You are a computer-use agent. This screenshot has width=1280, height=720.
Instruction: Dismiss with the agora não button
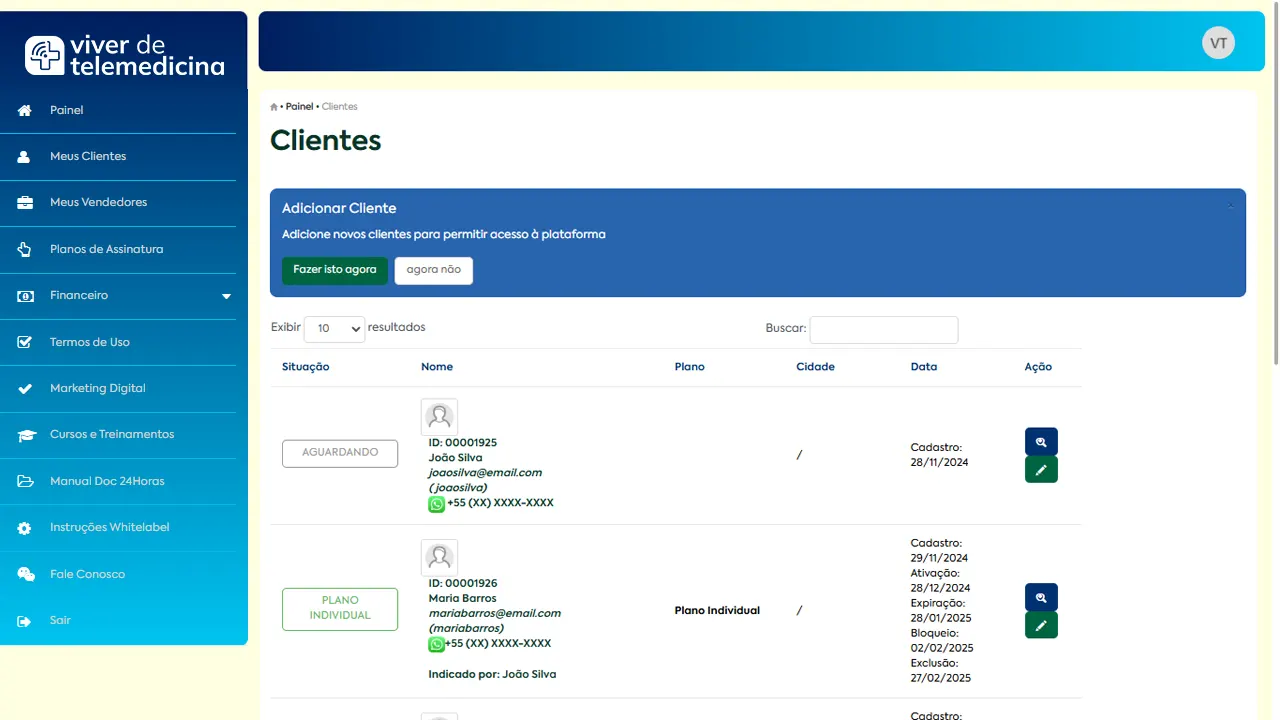coord(433,270)
